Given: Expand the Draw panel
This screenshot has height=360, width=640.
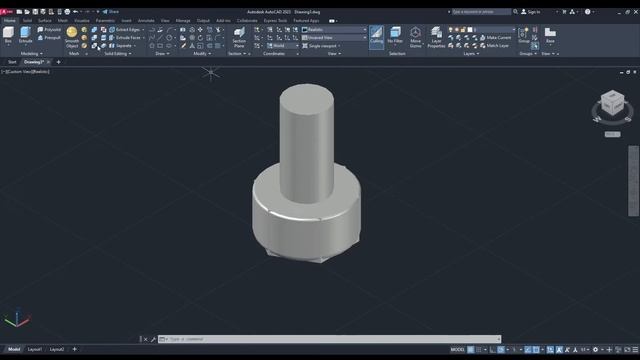Looking at the screenshot, I should pos(162,53).
